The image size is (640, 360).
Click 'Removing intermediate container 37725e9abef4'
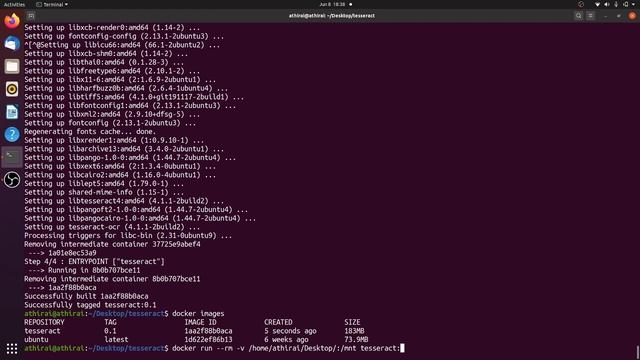point(112,244)
